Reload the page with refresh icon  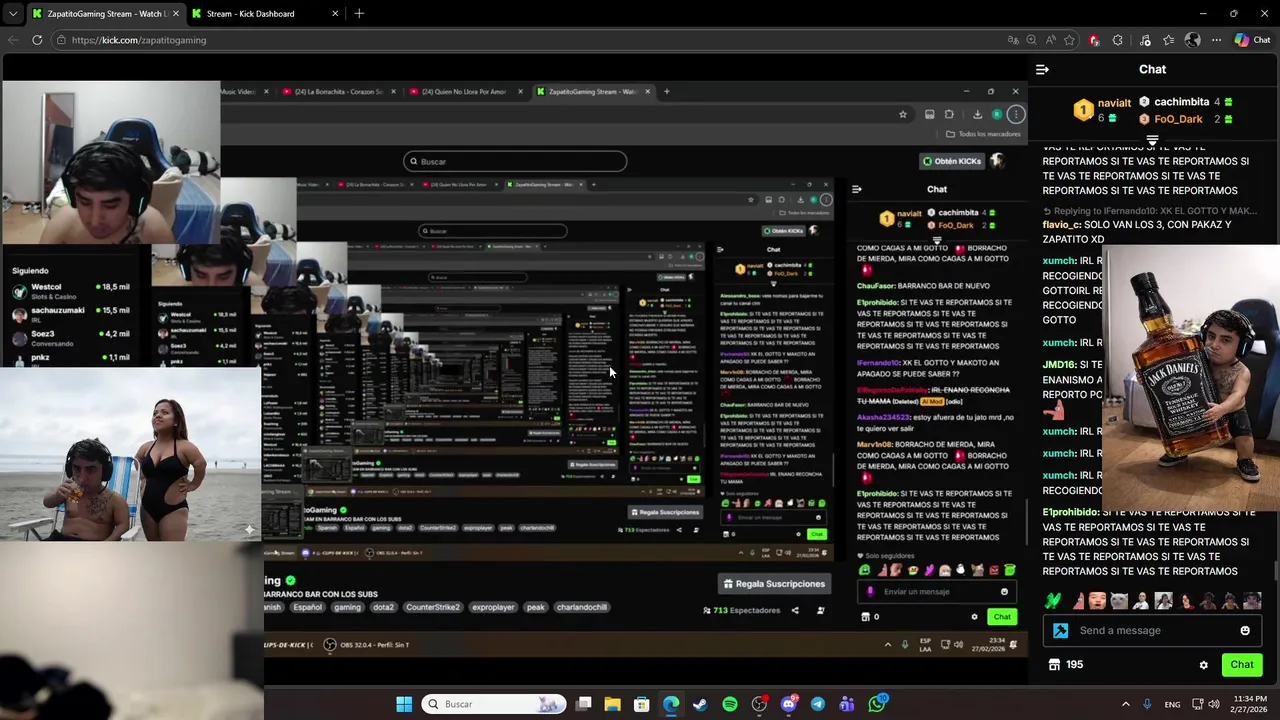pyautogui.click(x=37, y=40)
